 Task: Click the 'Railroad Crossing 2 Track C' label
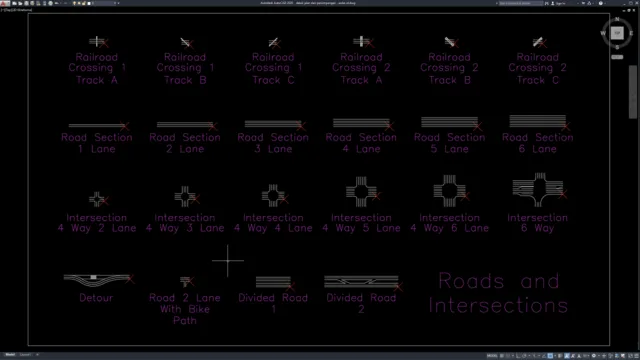coord(538,68)
